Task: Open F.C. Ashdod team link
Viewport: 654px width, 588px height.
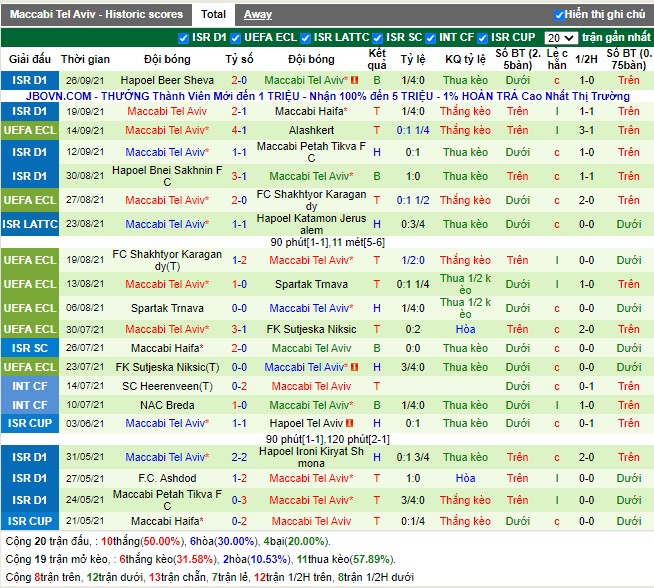Action: pyautogui.click(x=167, y=478)
